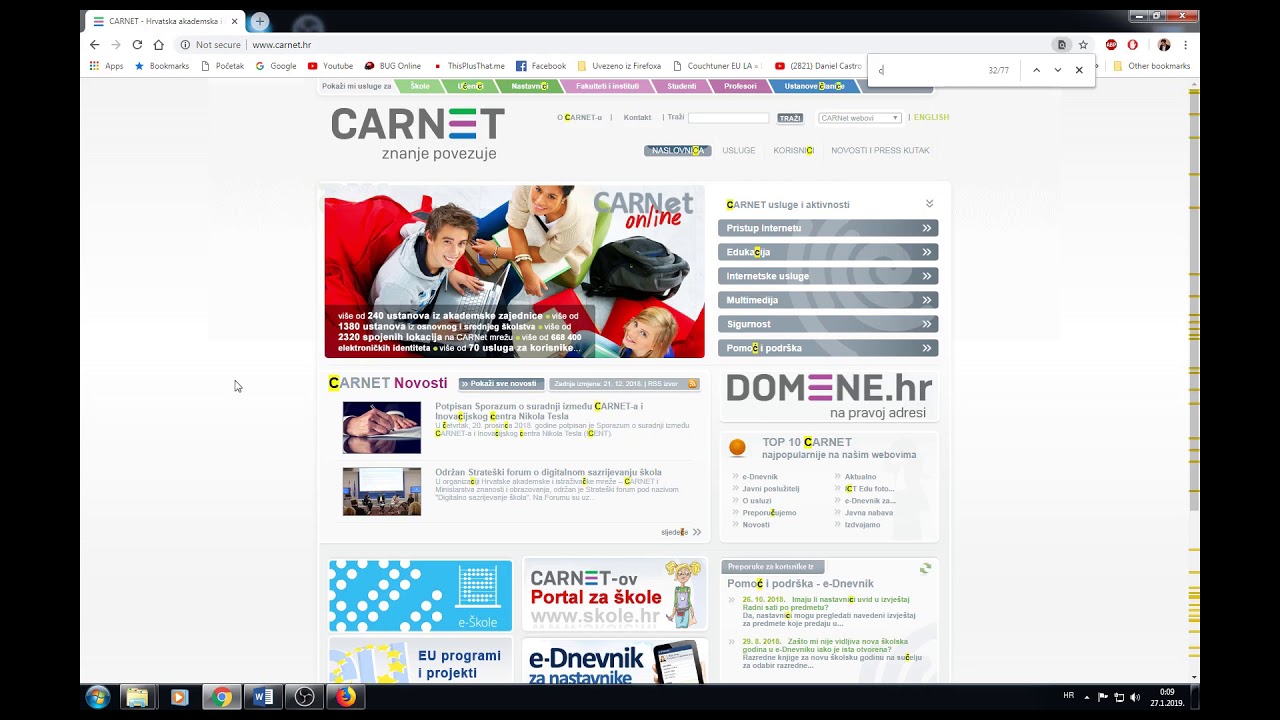Open the browser home page icon
This screenshot has width=1280, height=720.
[158, 45]
